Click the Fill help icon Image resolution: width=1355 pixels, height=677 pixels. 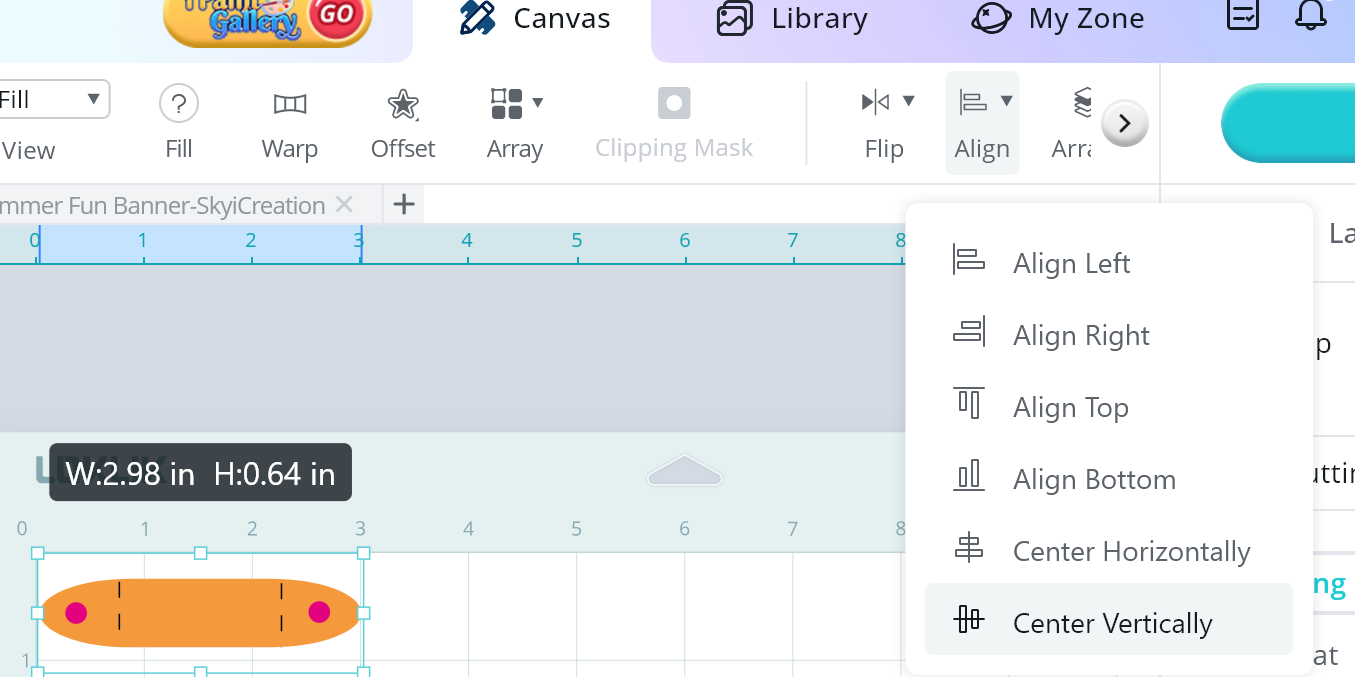coord(178,104)
